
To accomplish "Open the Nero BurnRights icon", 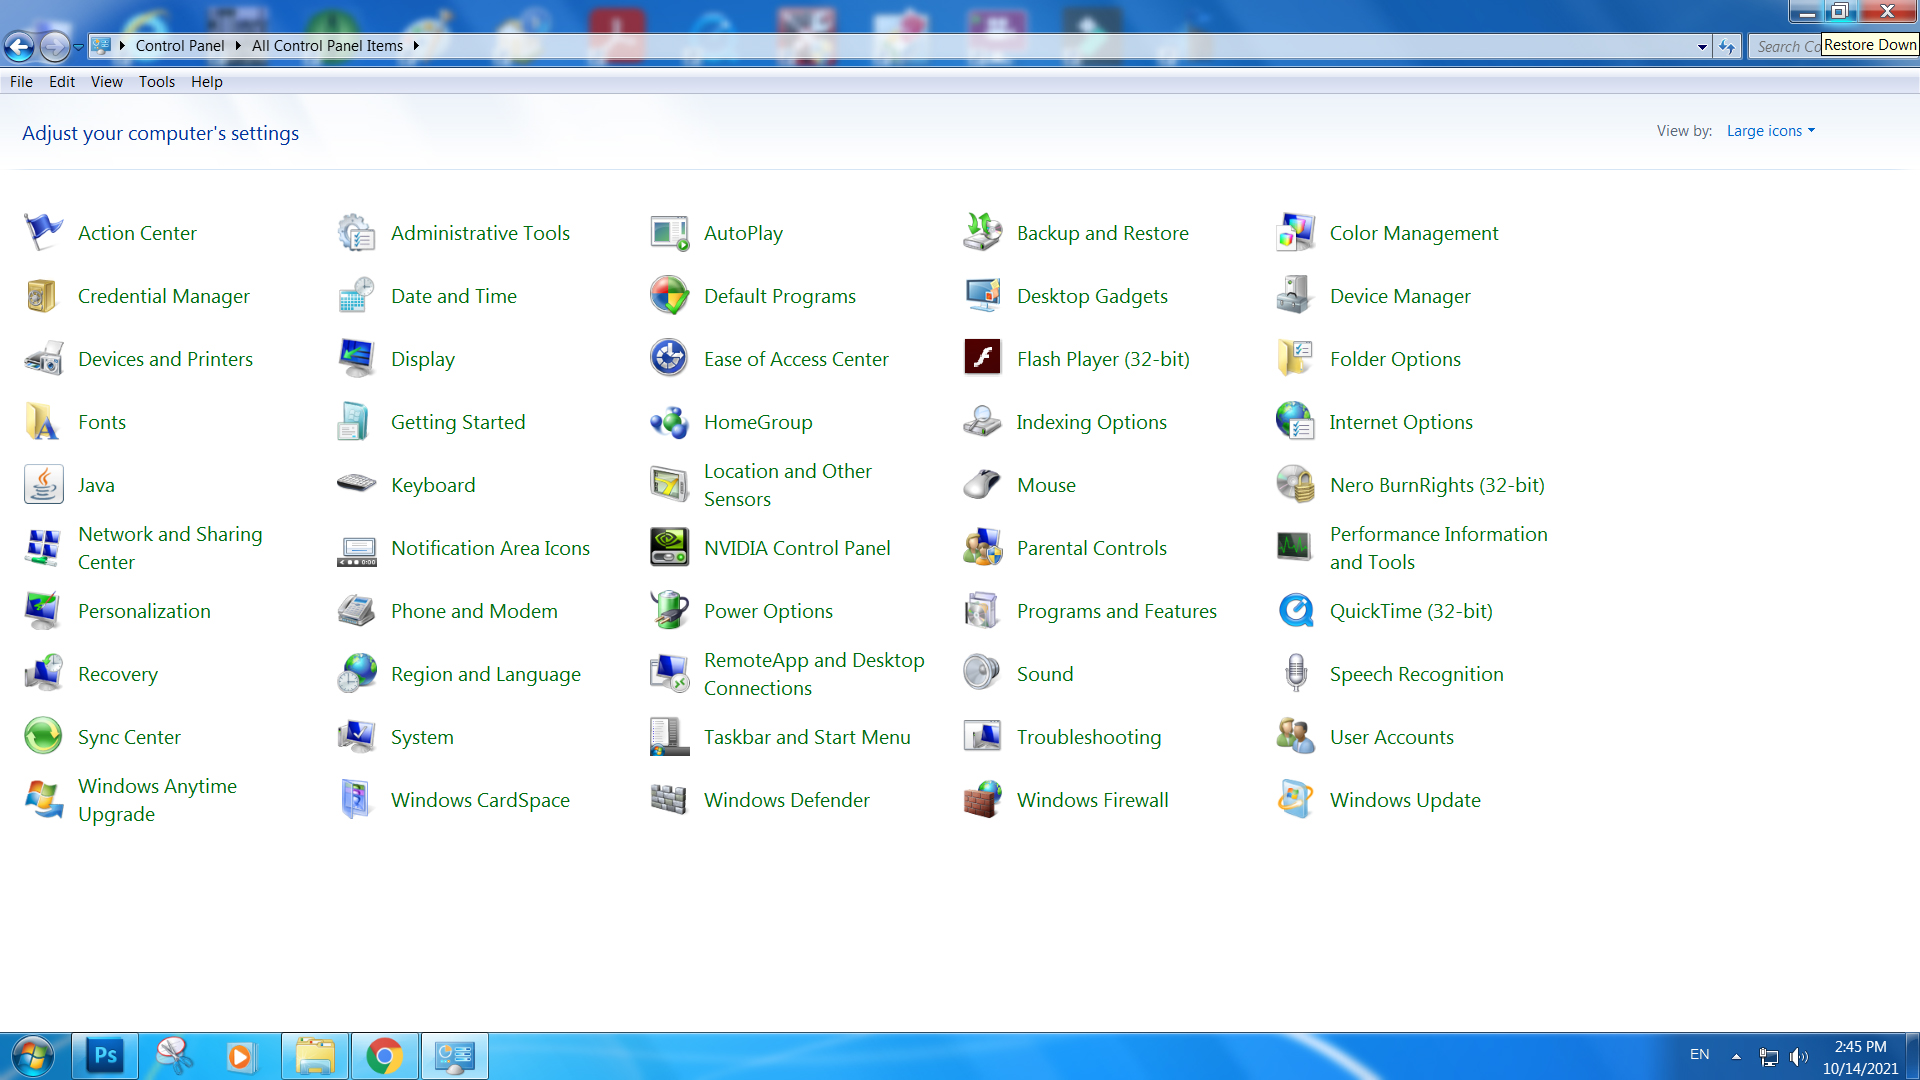I will pyautogui.click(x=1296, y=484).
